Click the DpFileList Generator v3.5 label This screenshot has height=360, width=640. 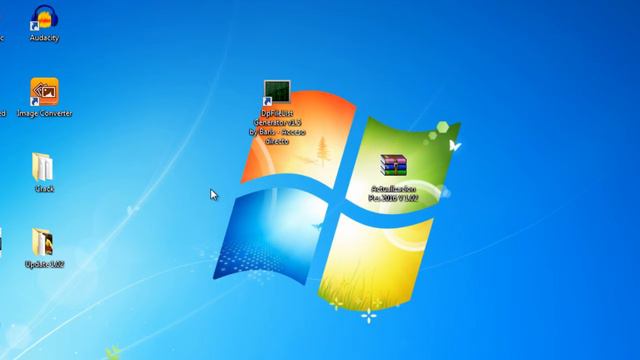[x=277, y=127]
